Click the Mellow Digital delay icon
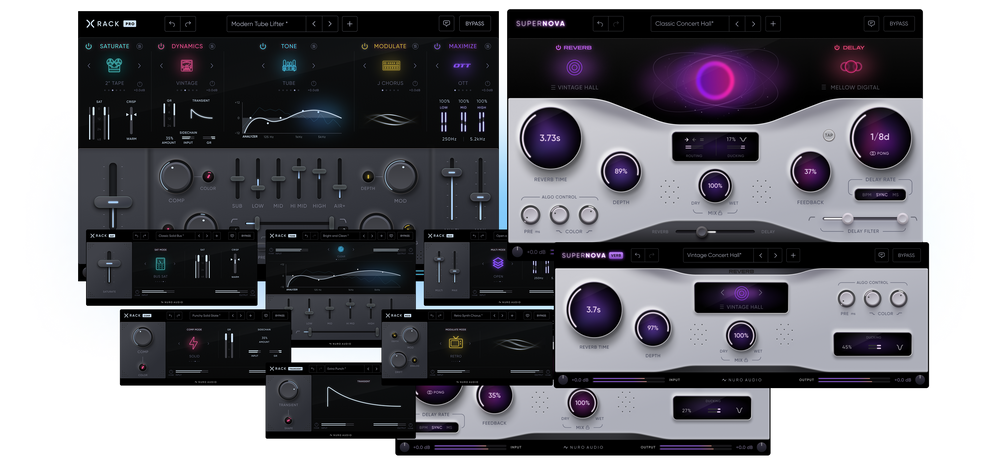The width and height of the screenshot is (1000, 466). 850,67
